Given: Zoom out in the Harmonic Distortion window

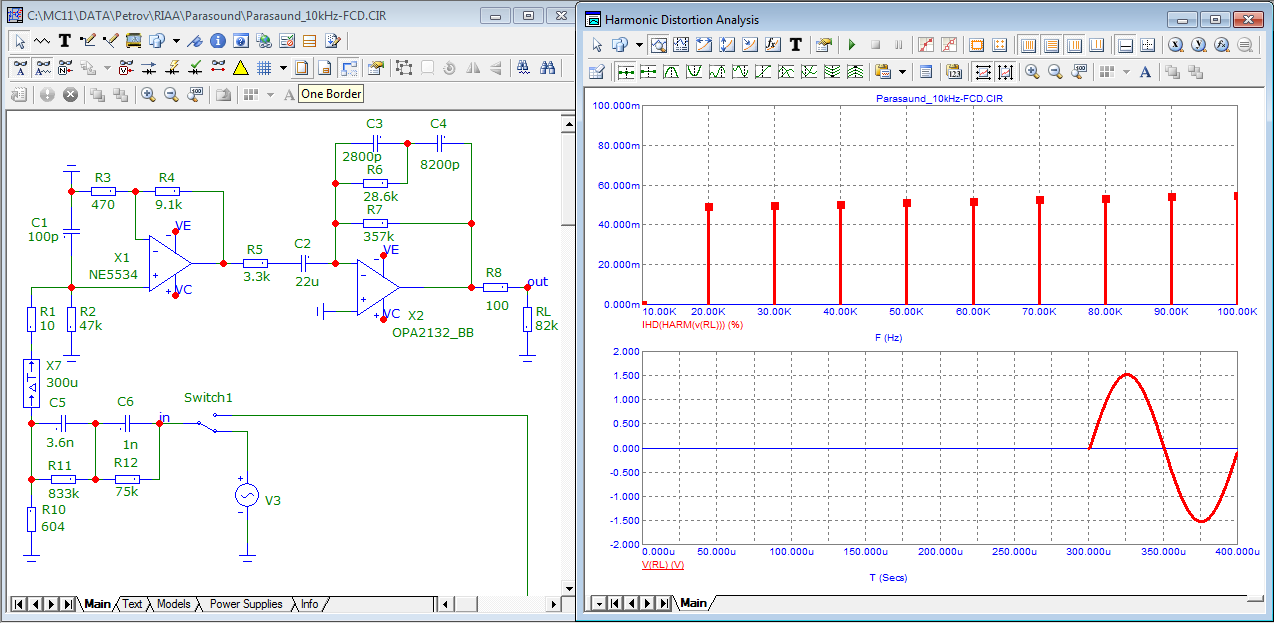Looking at the screenshot, I should pos(1055,72).
